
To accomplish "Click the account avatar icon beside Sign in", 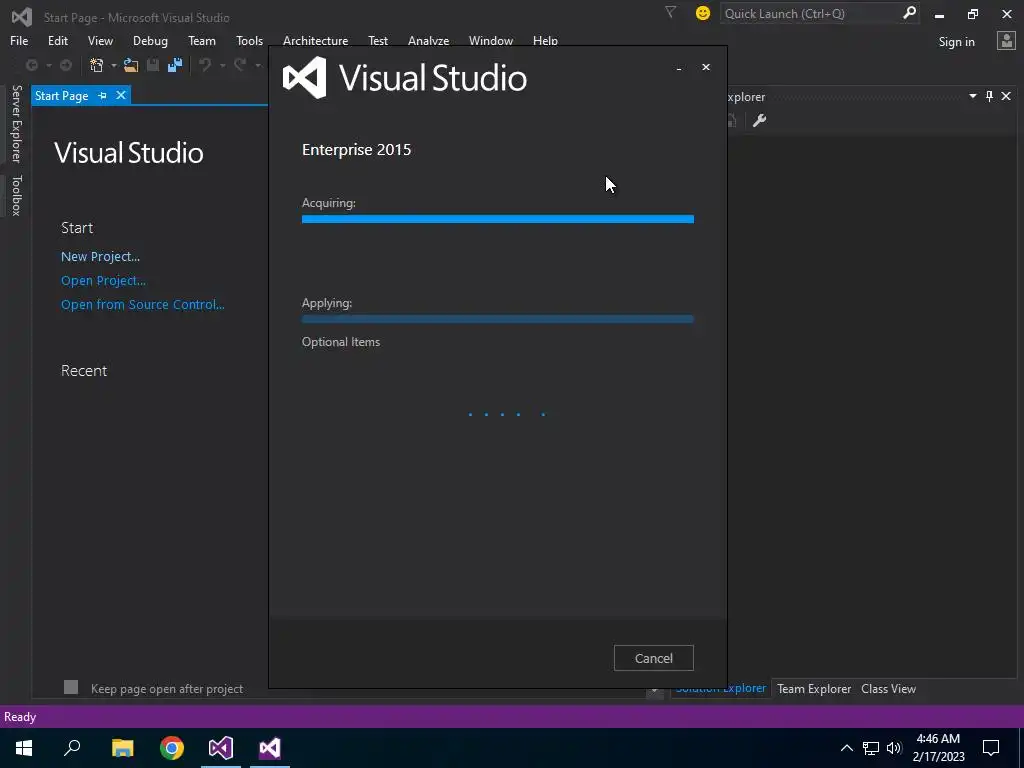I will 1006,41.
